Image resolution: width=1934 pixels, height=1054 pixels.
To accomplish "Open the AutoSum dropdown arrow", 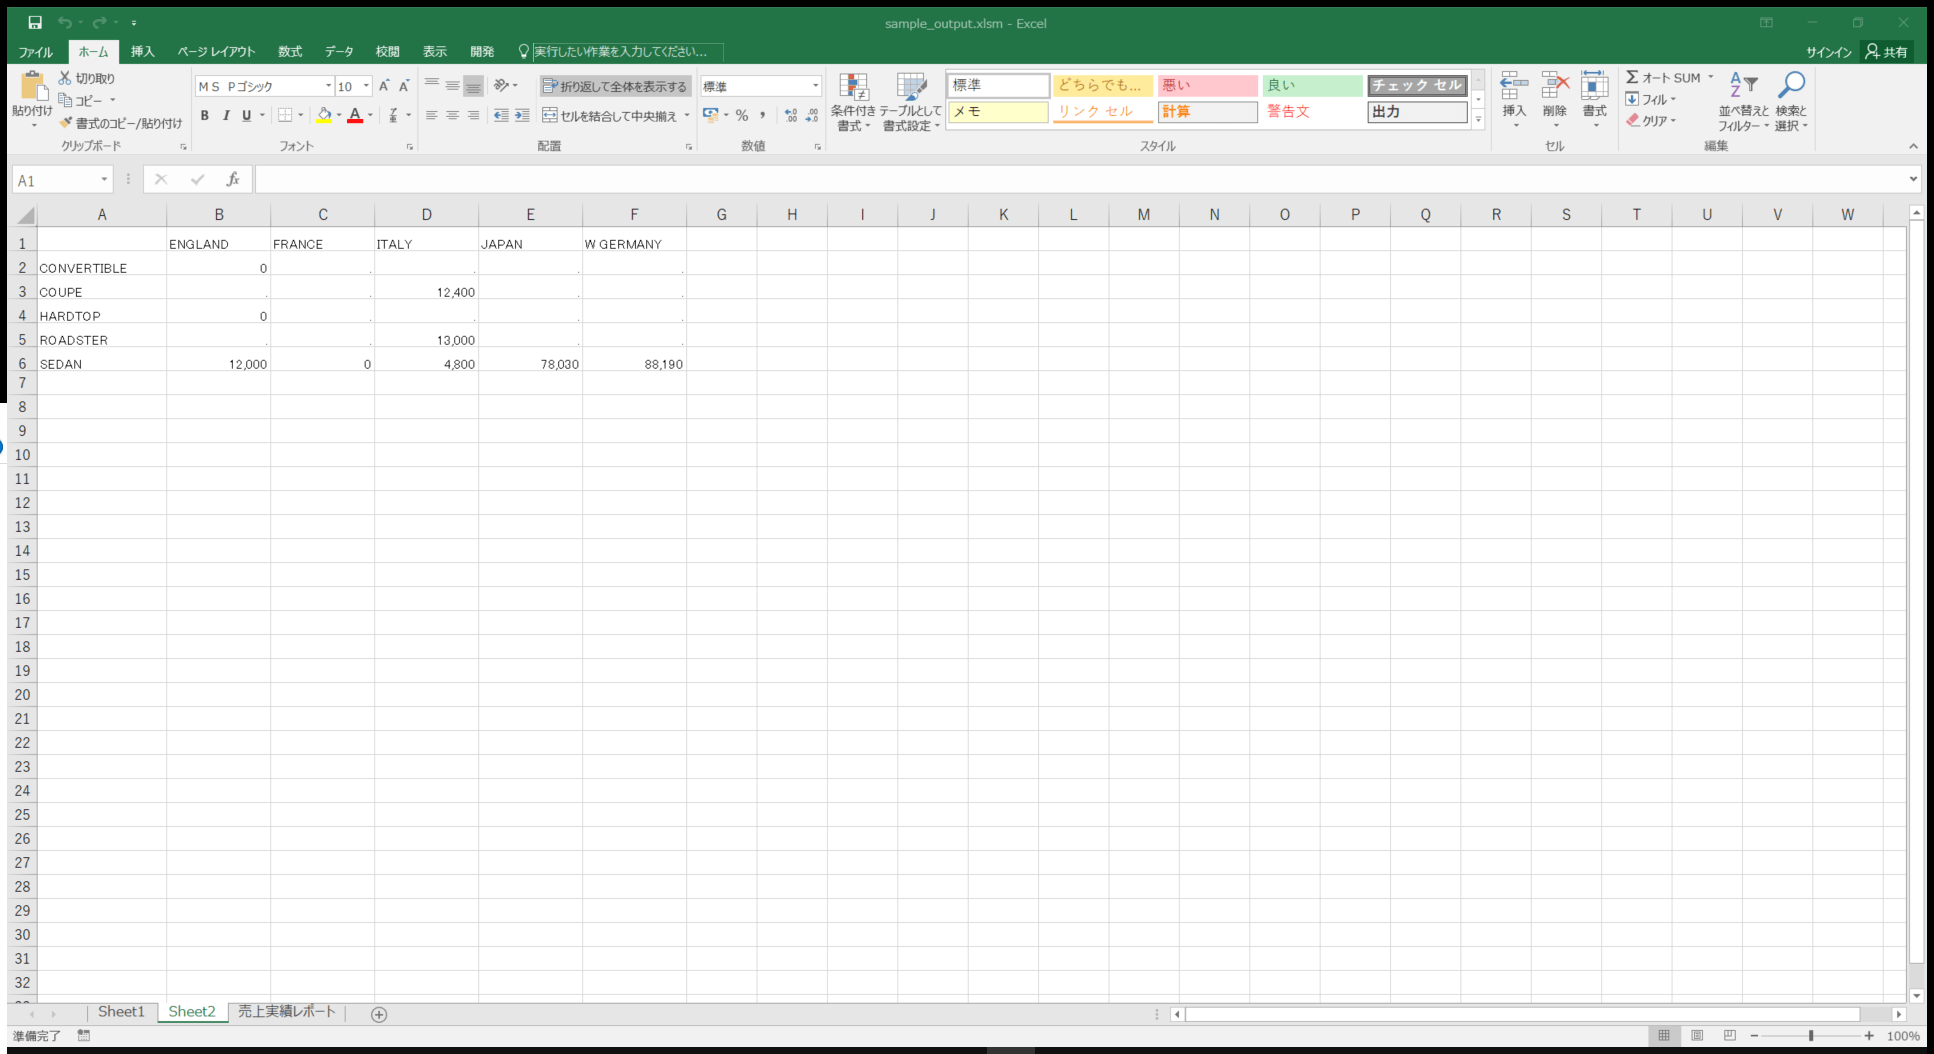I will point(1711,77).
